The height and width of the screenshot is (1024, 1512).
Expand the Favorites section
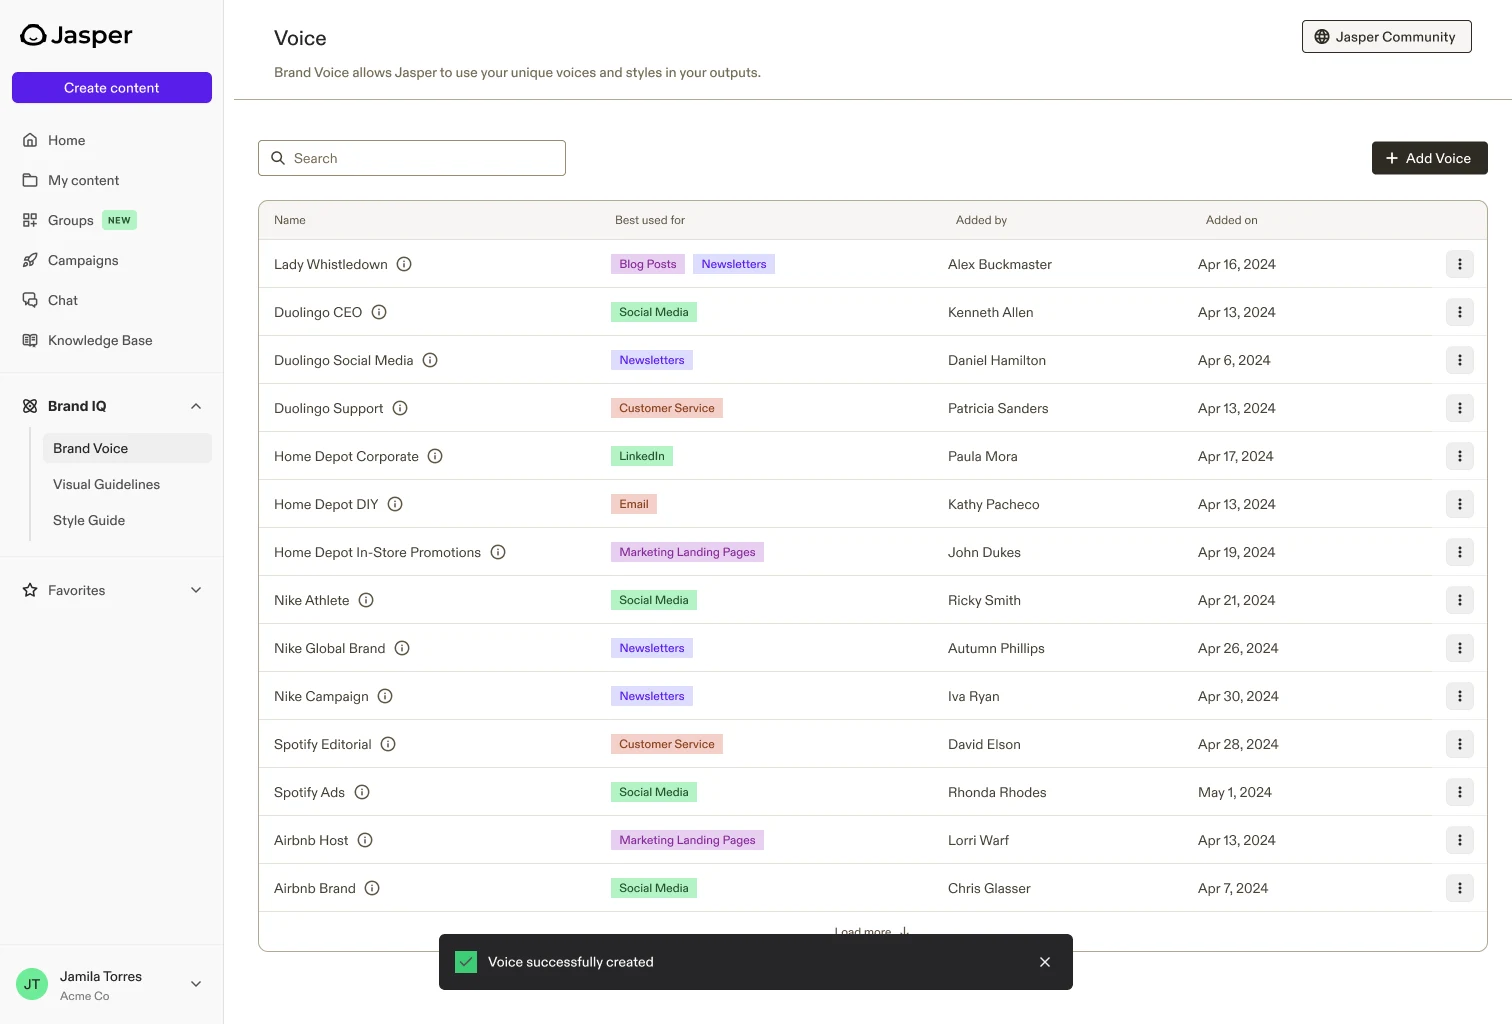196,590
